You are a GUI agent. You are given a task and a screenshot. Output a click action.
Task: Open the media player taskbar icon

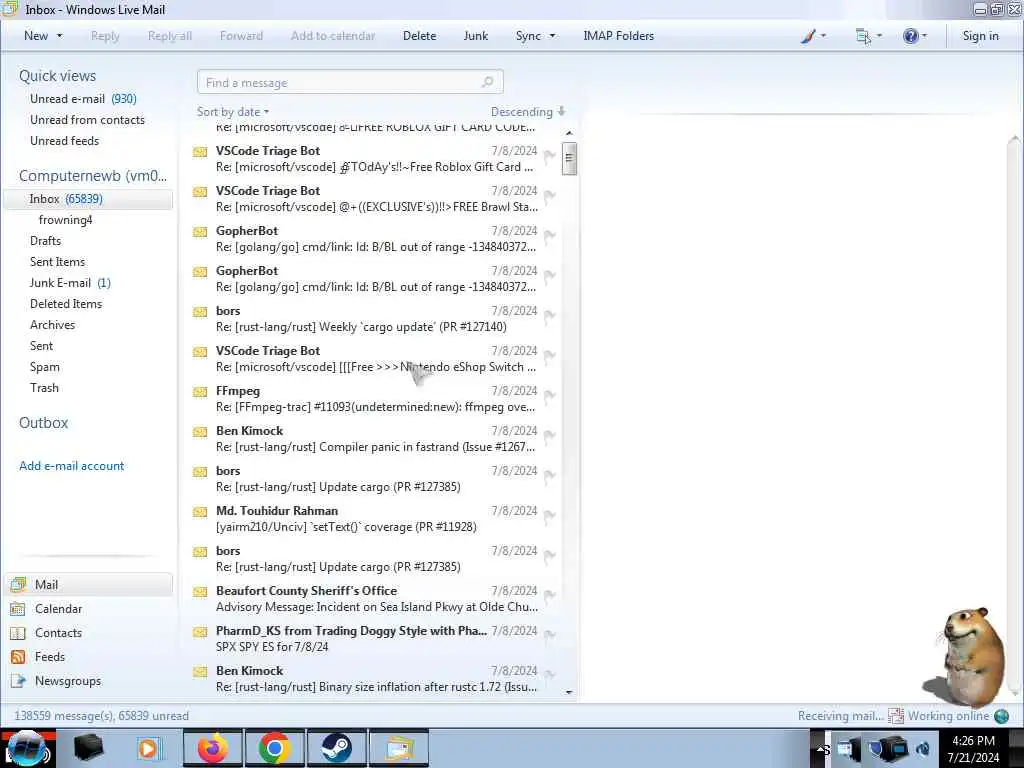(149, 748)
